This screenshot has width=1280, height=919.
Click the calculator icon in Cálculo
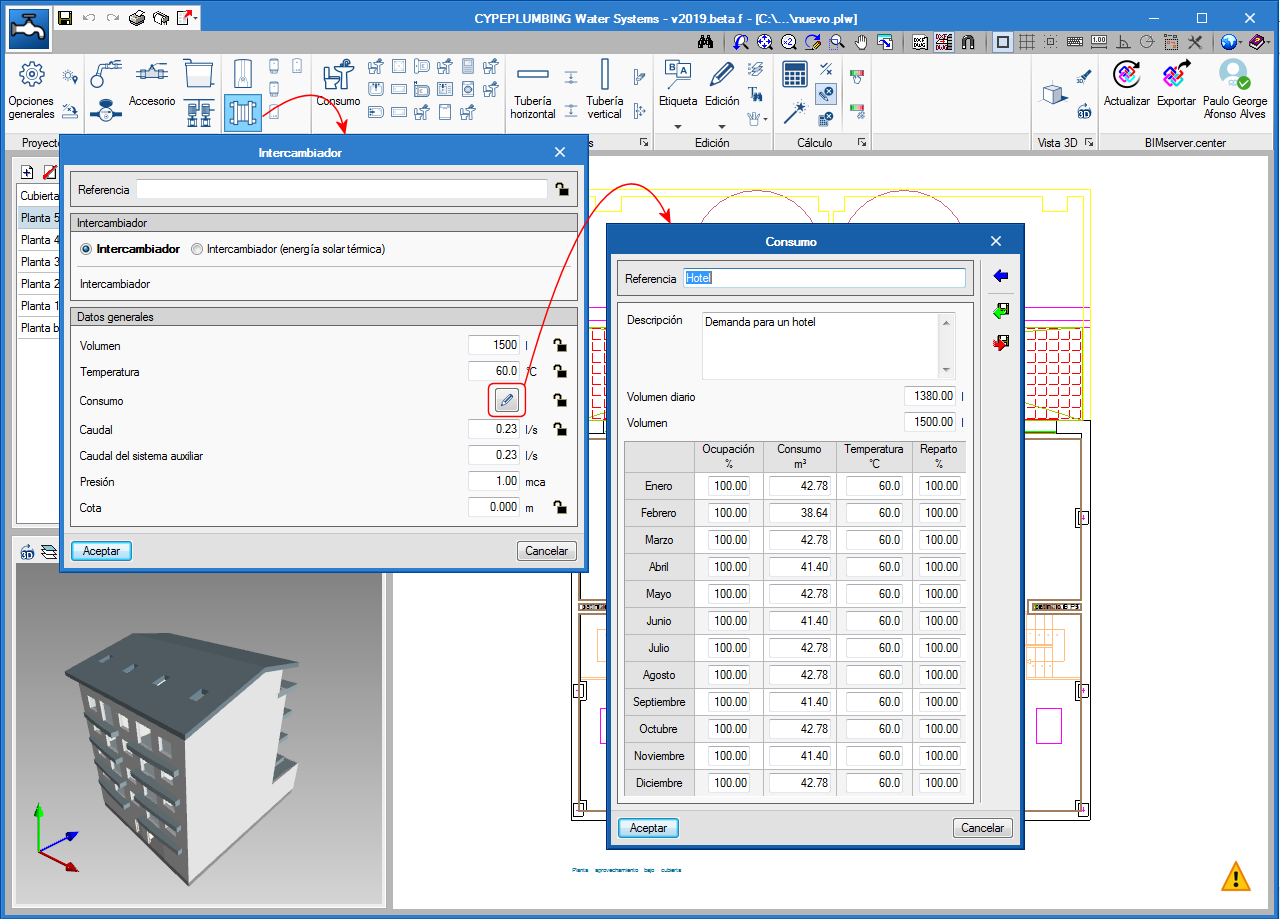pyautogui.click(x=795, y=74)
